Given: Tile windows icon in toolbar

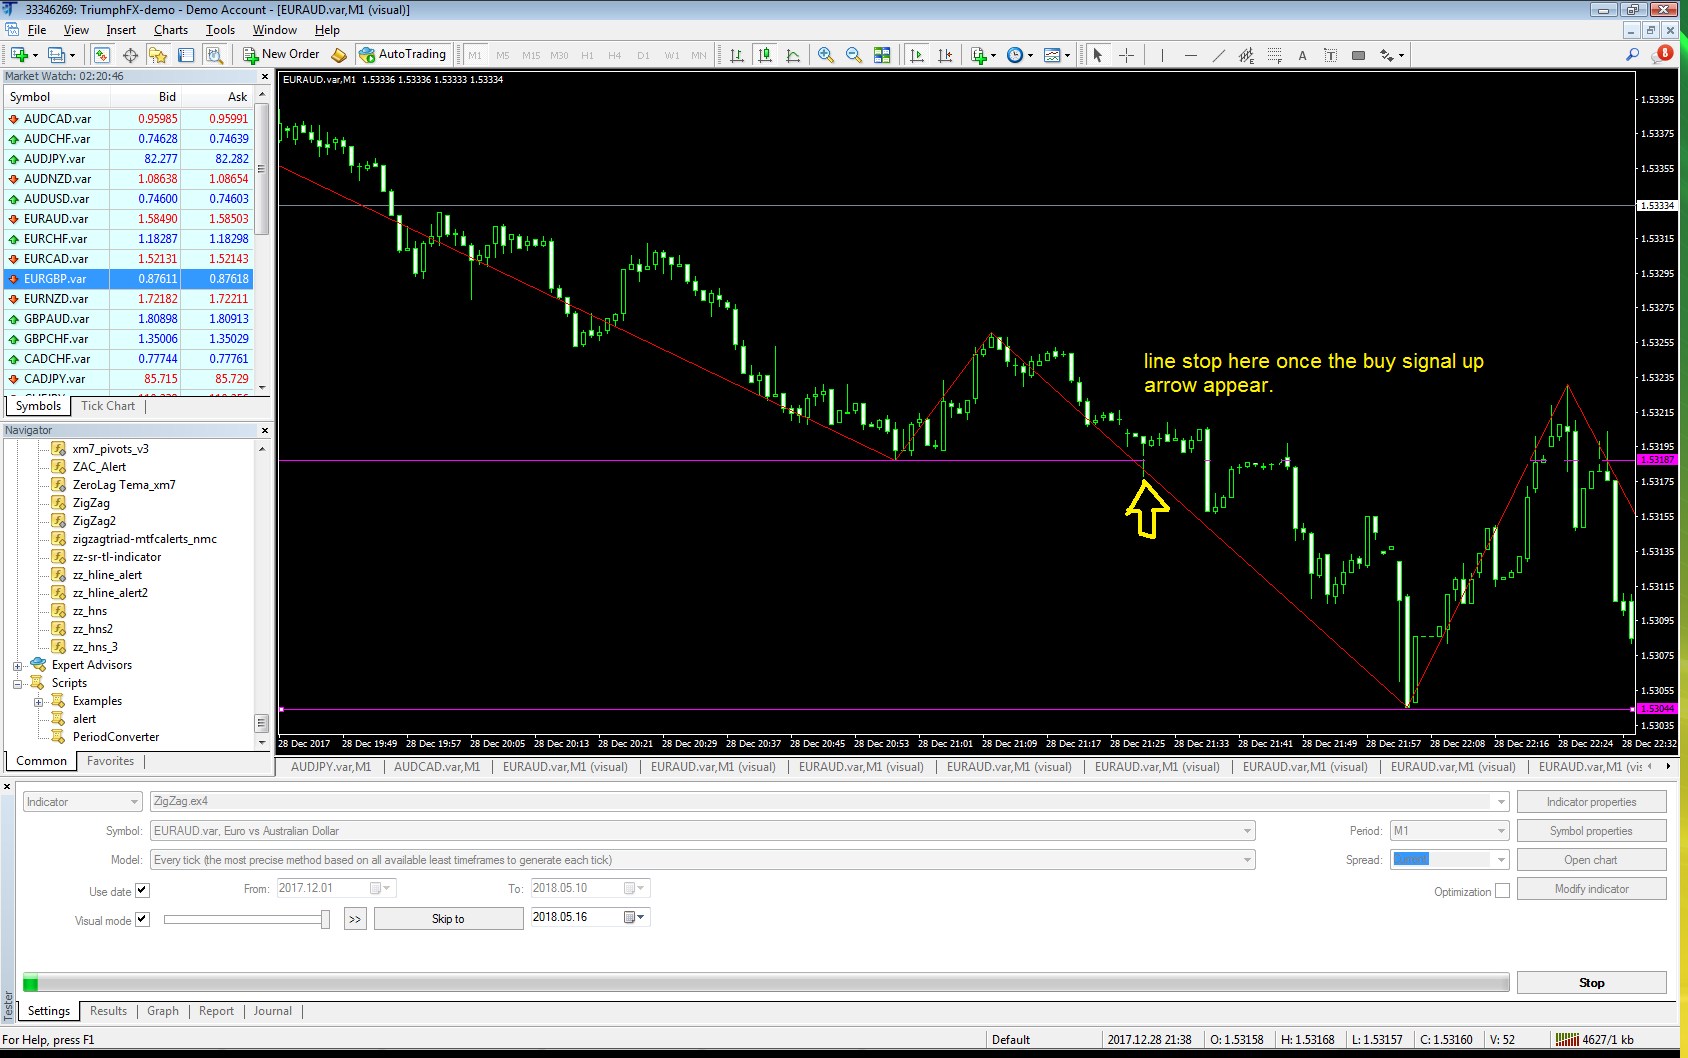Looking at the screenshot, I should point(882,55).
